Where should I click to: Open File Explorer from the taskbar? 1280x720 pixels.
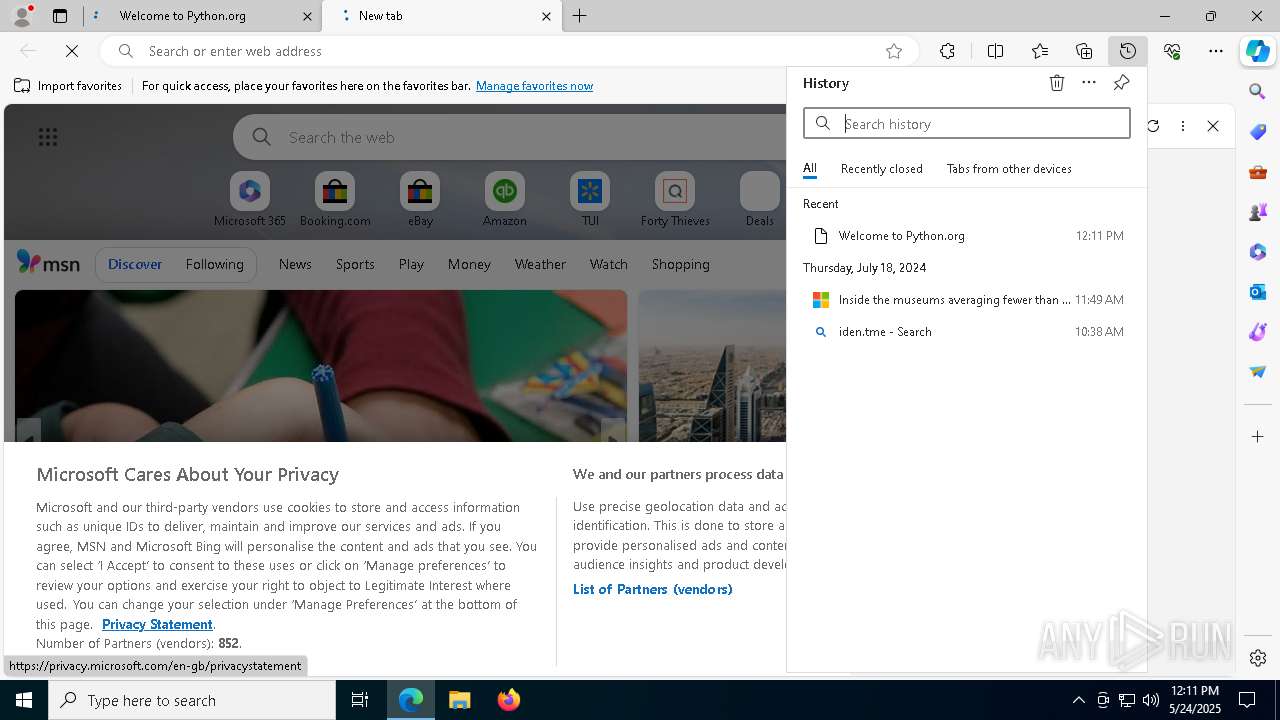pyautogui.click(x=460, y=700)
